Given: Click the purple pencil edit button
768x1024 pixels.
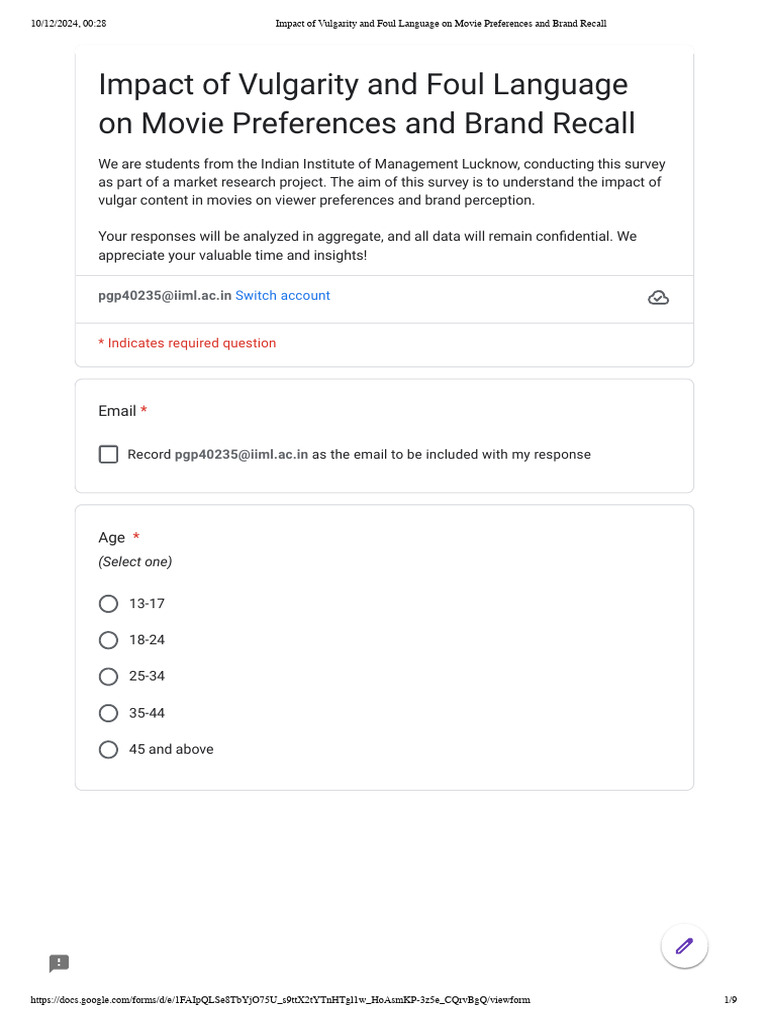Looking at the screenshot, I should tap(684, 946).
